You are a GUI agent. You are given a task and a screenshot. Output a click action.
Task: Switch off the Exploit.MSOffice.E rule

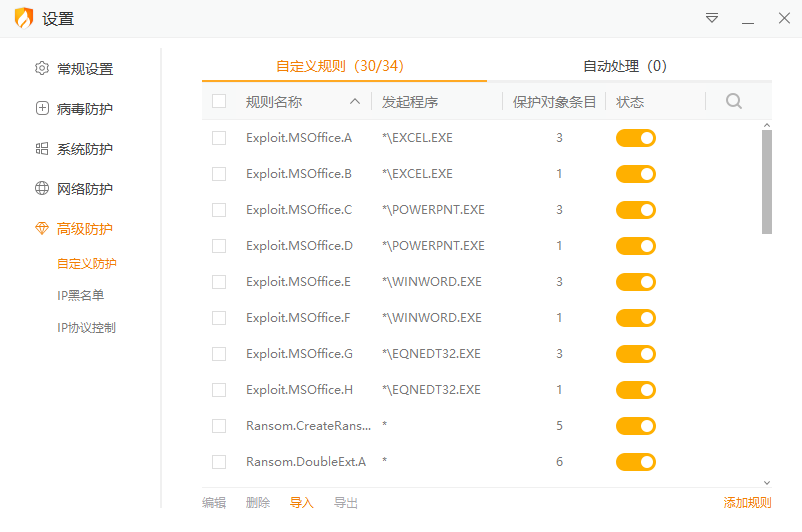636,282
